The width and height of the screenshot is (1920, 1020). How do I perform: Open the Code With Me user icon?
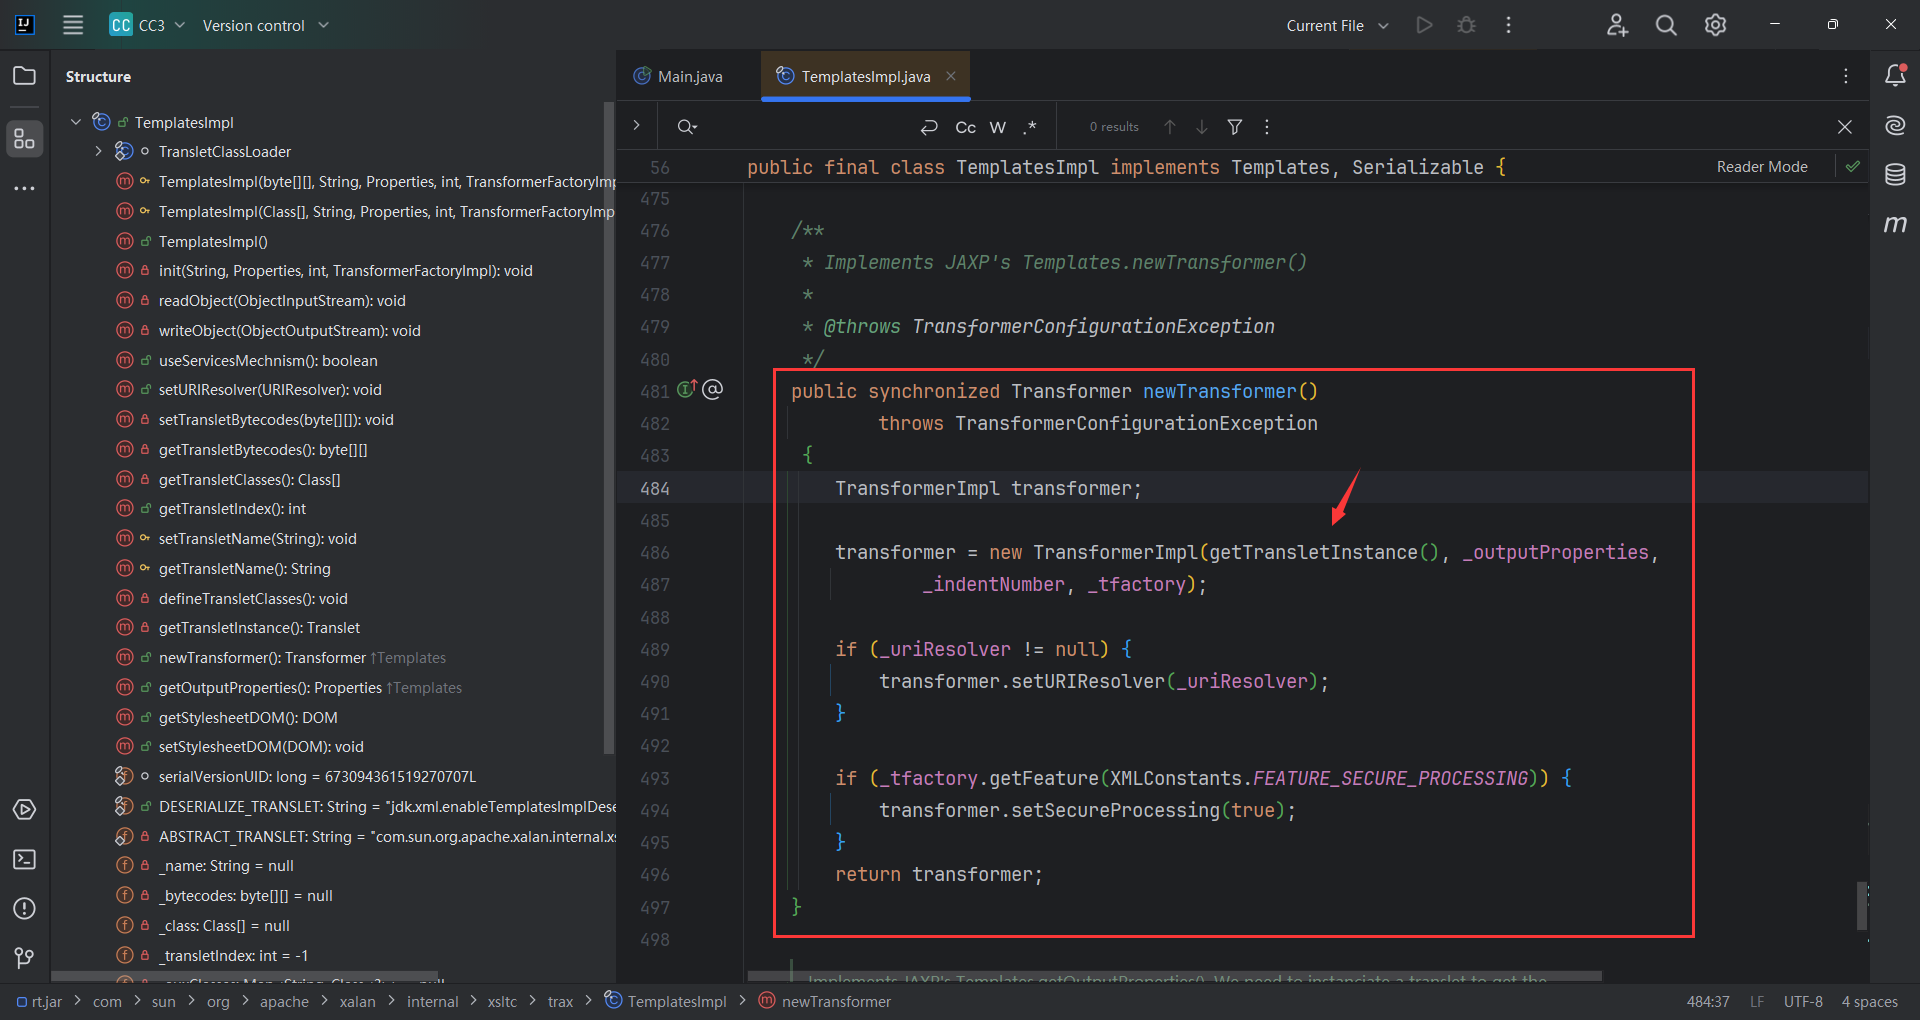(x=1617, y=25)
